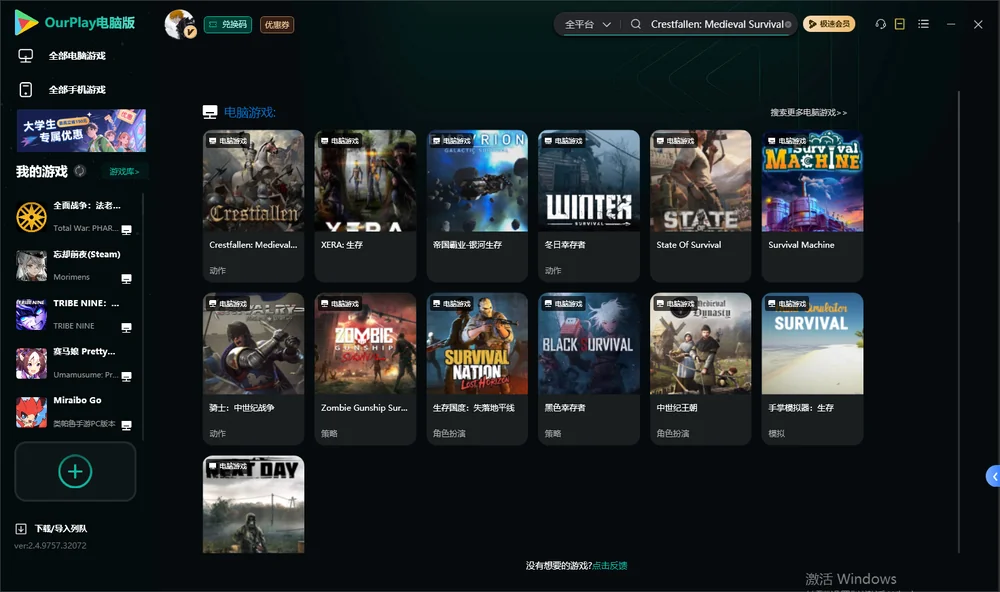Click the monitor icon beside 全部电脑游戏

coord(26,56)
